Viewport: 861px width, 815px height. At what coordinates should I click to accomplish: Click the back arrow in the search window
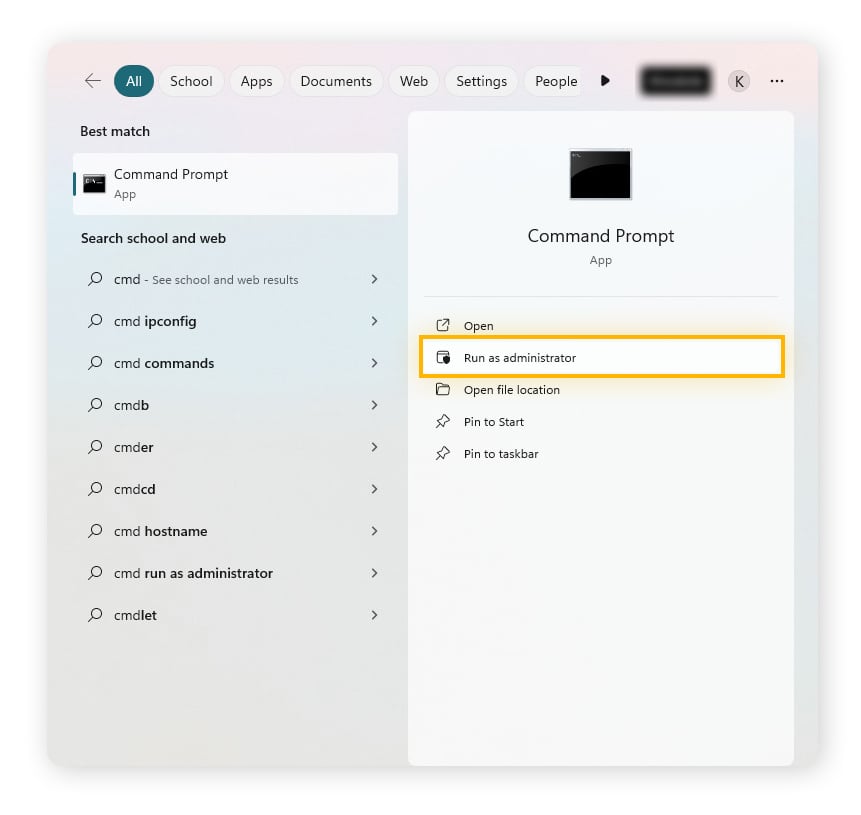92,81
